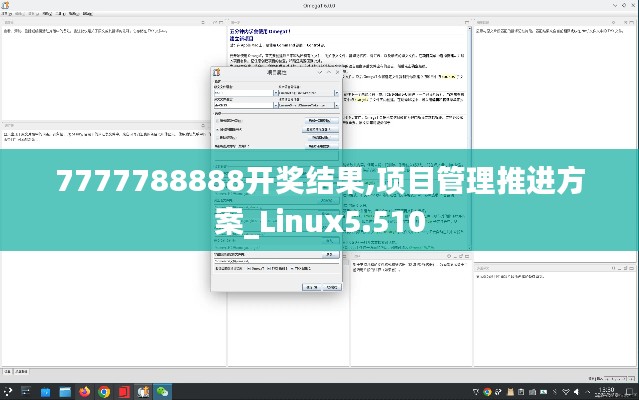Click the clock in the system tray
639x400 pixels.
(607, 392)
